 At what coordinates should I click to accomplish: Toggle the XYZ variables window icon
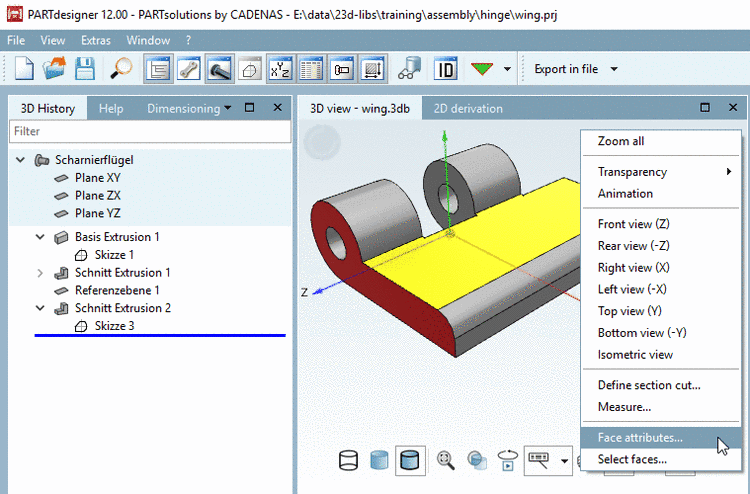pyautogui.click(x=280, y=69)
